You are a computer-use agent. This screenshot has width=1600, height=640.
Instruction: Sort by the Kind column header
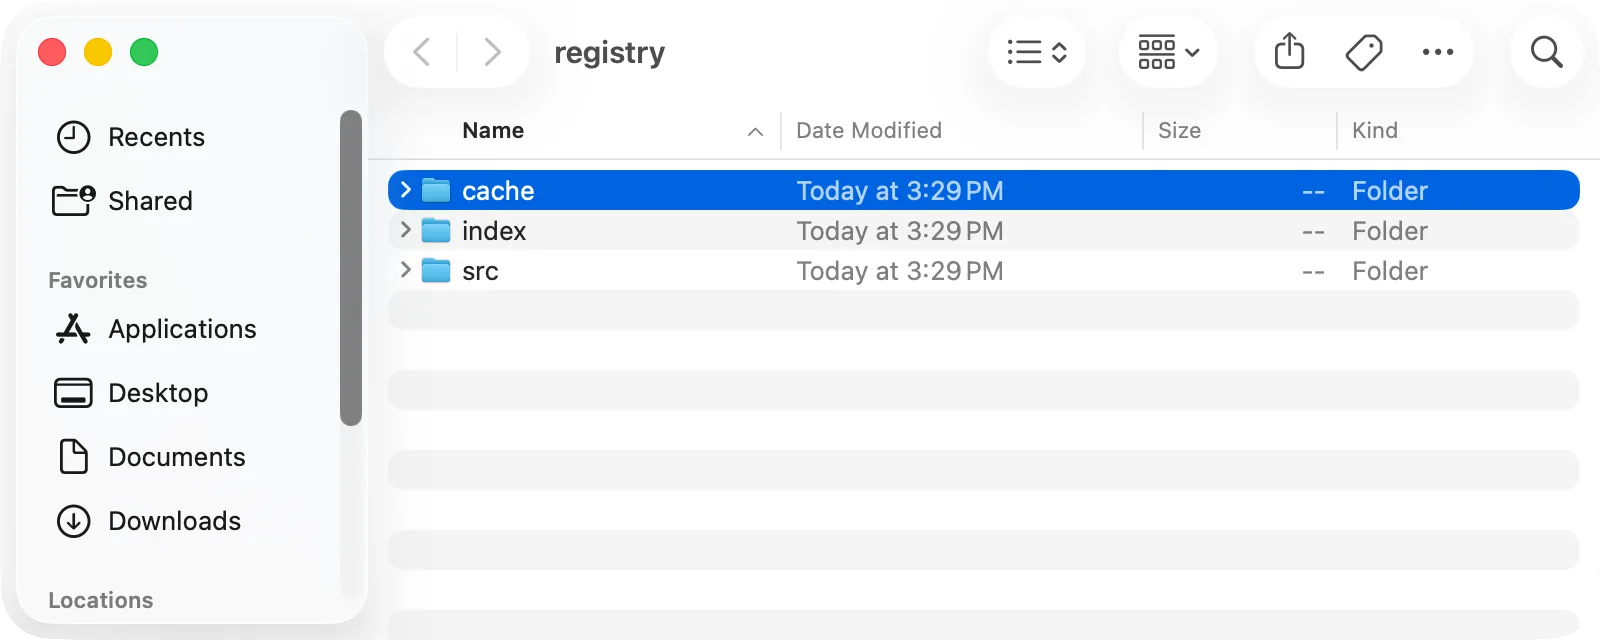[x=1375, y=131]
